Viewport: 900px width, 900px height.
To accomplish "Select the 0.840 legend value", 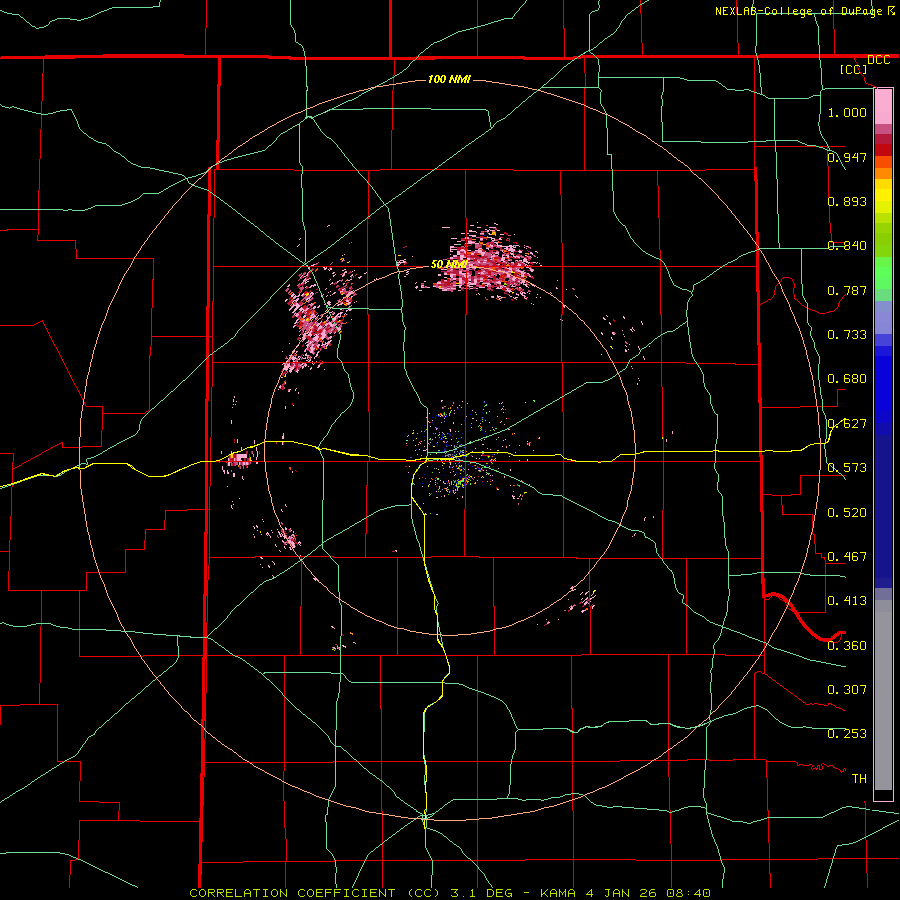I will coord(847,246).
